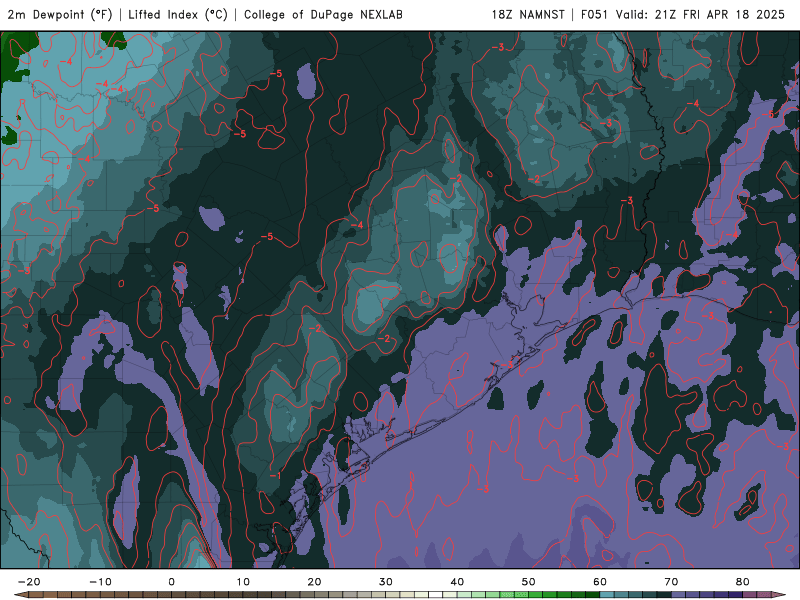This screenshot has width=800, height=600.
Task: Click the "80" color scale label
Action: 743,582
